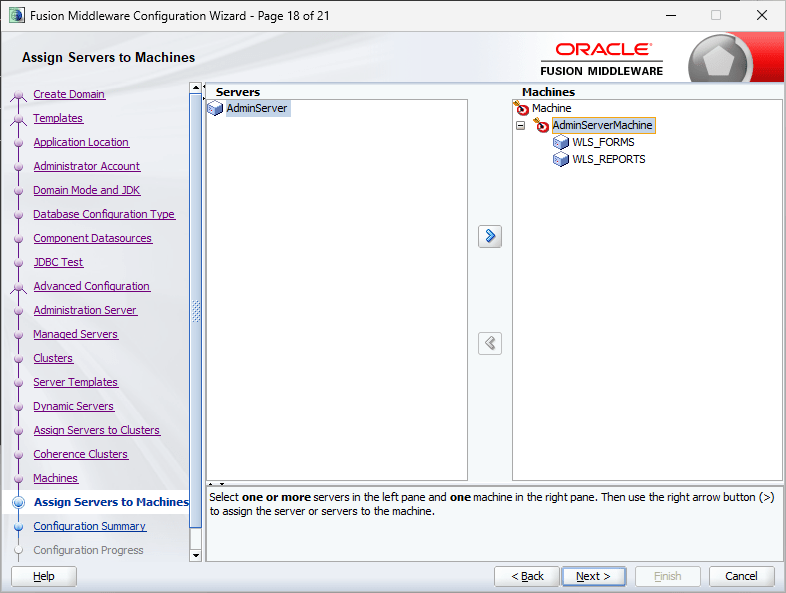The width and height of the screenshot is (786, 593).
Task: Open Database Configuration Type step
Action: 104,215
